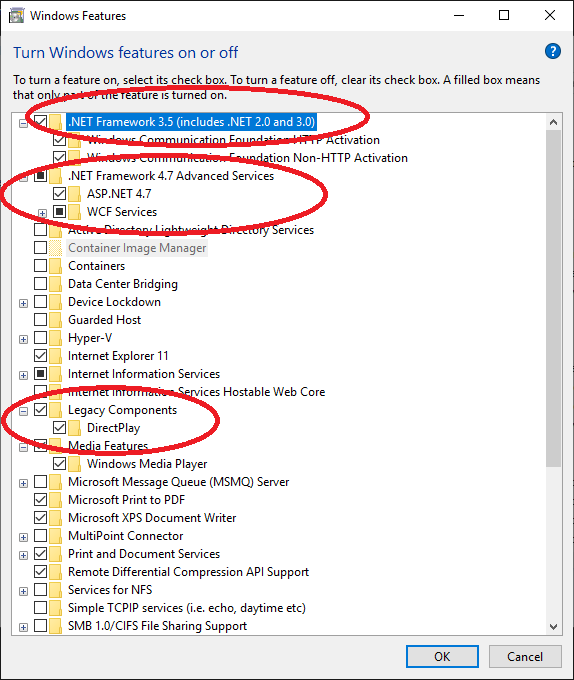Expand the Hyper-V tree node
The image size is (574, 680).
tap(23, 339)
